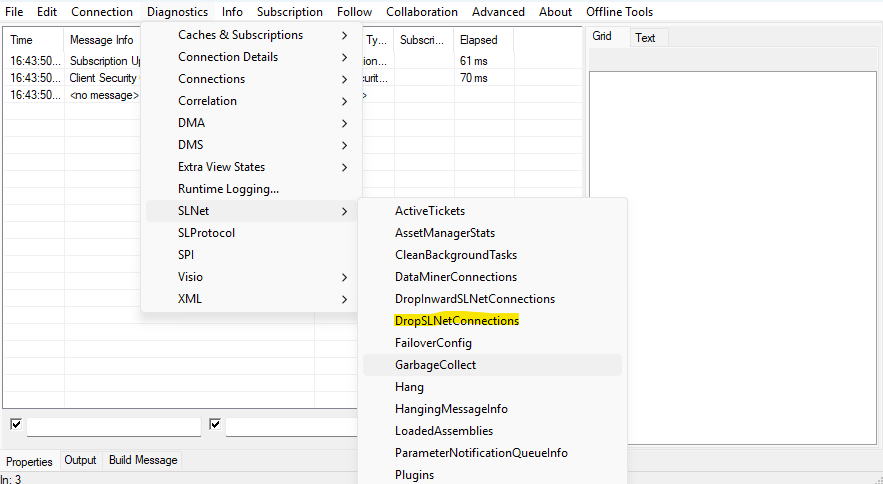The image size is (883, 484).
Task: Select Plugins entry in SLNet submenu
Action: 492,474
